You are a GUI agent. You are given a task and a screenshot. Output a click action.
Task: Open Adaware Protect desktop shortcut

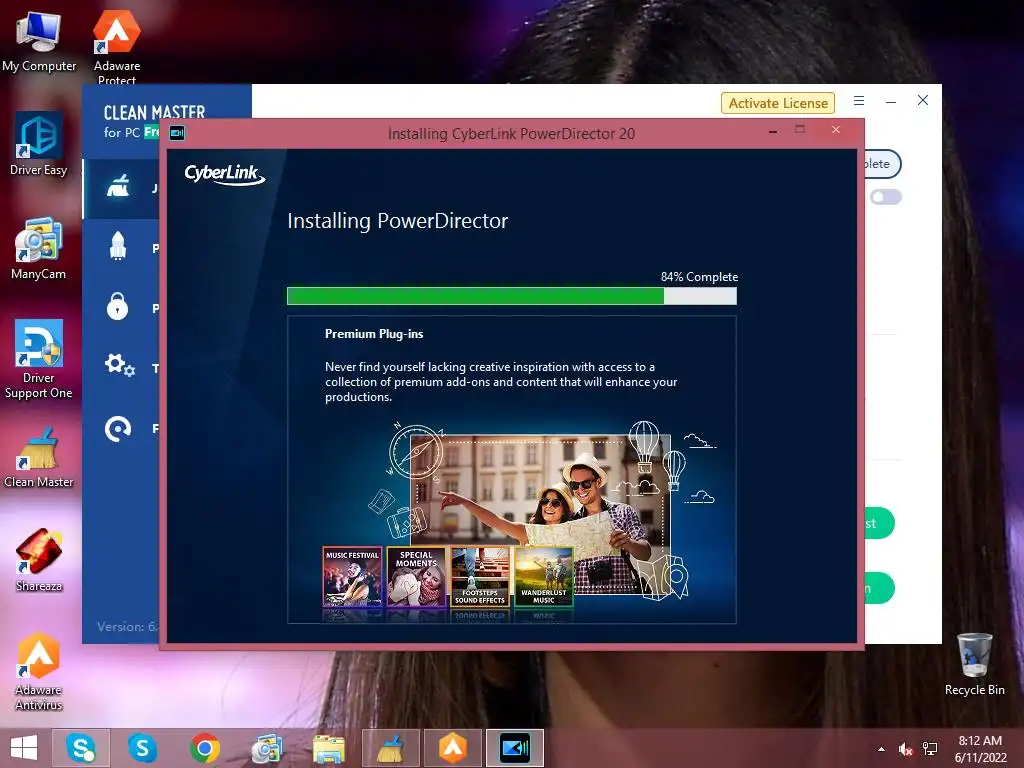click(x=116, y=46)
